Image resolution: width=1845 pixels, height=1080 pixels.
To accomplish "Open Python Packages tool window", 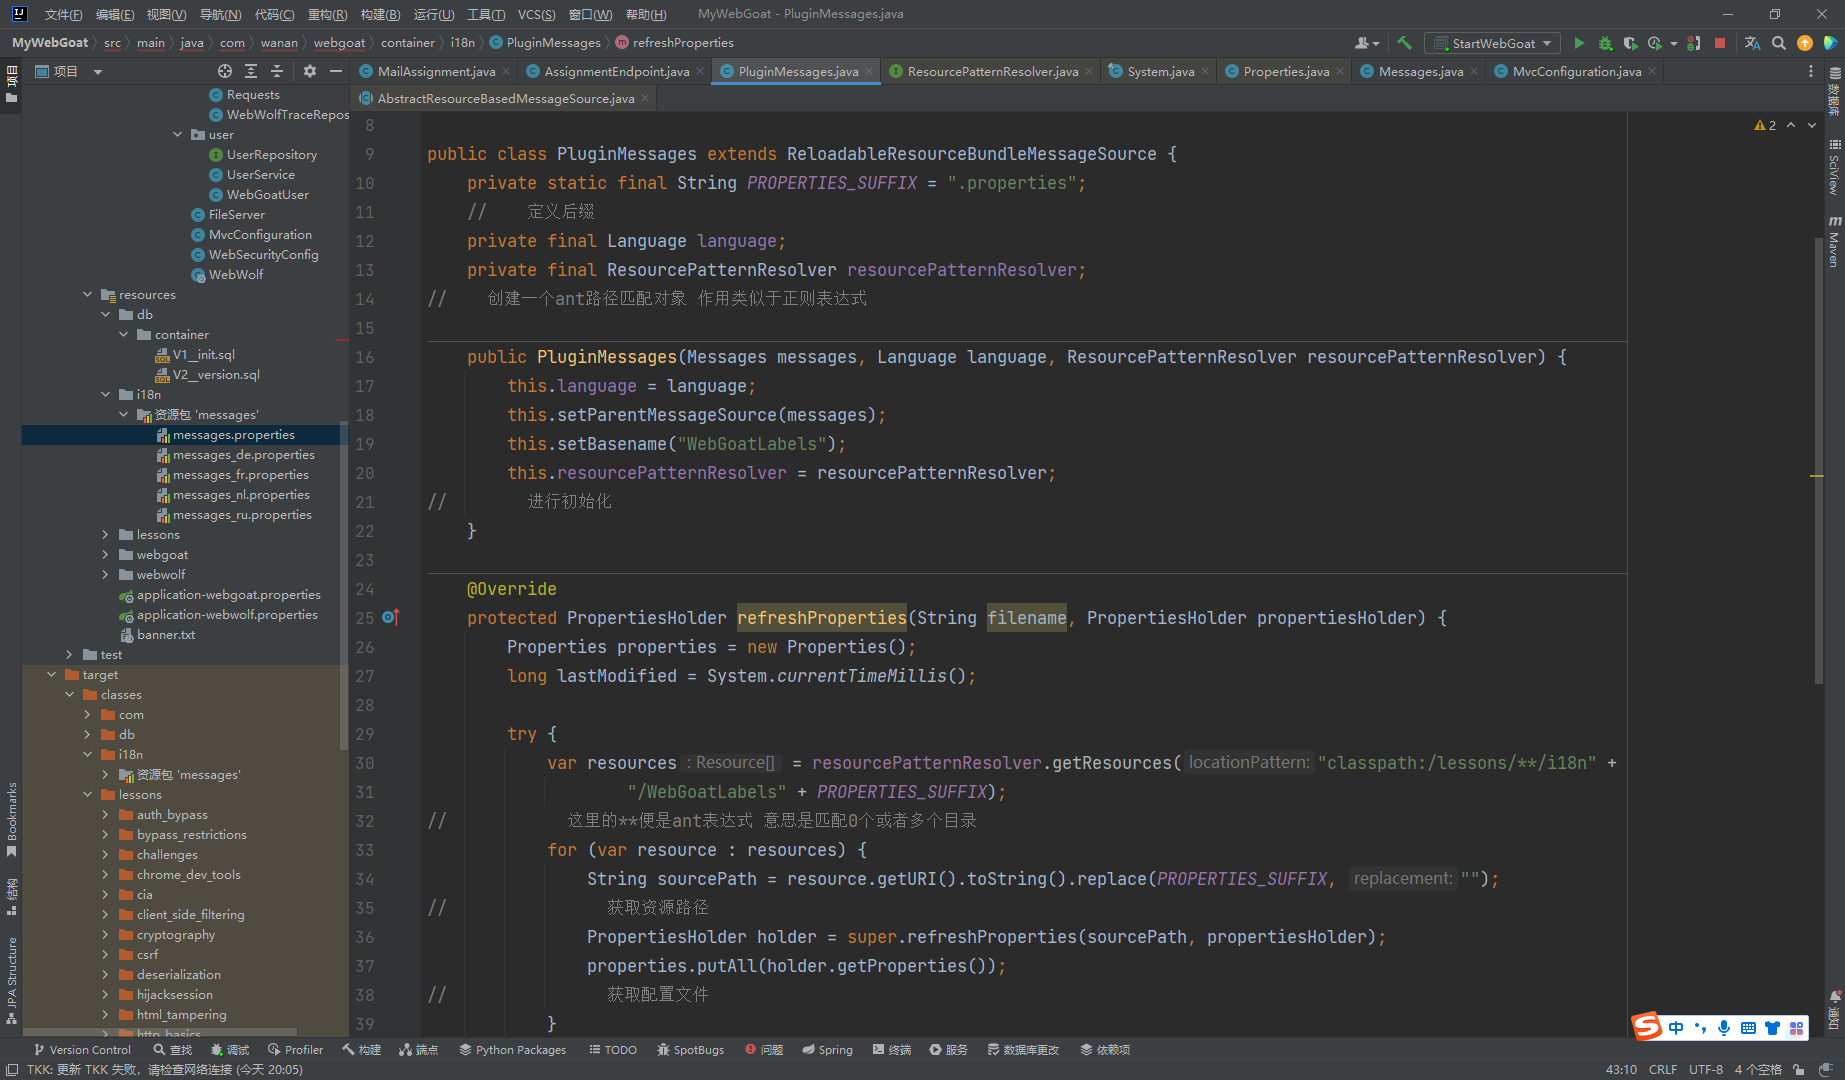I will (512, 1050).
